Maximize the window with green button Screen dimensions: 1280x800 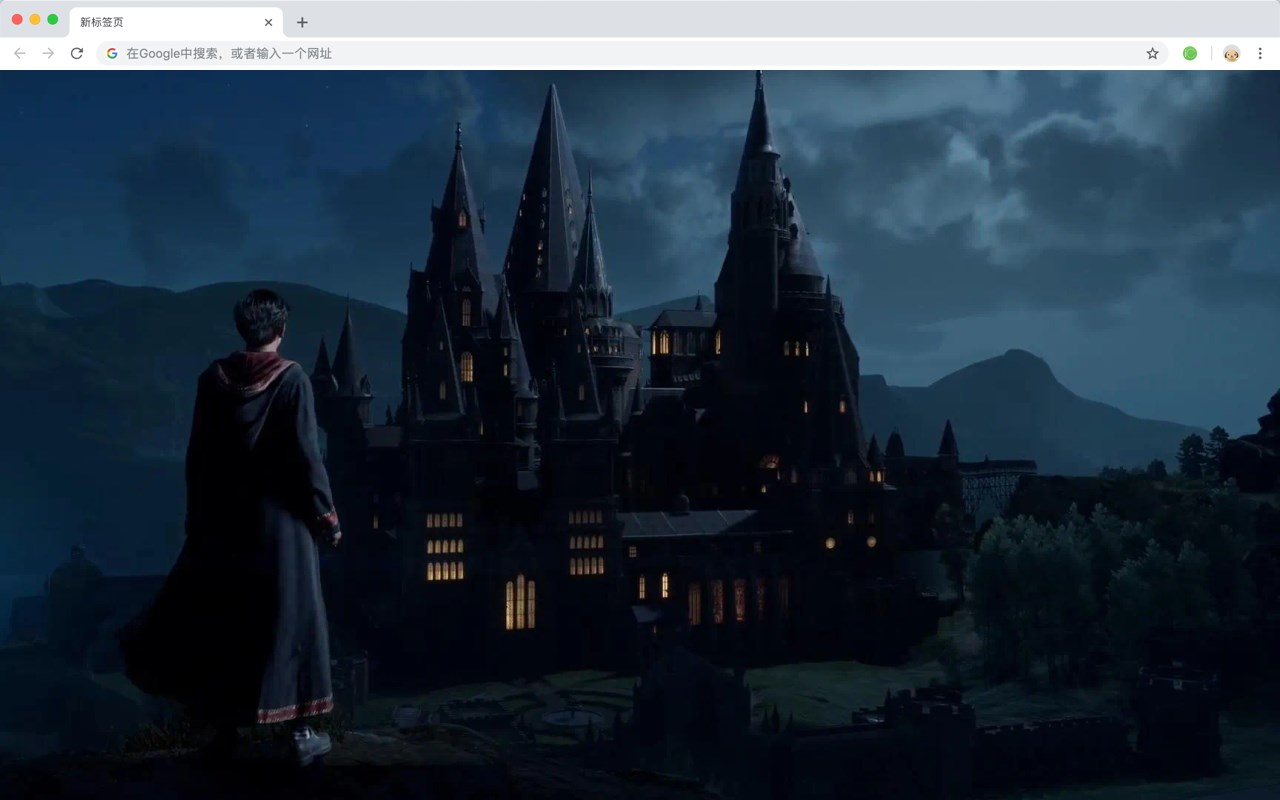point(52,19)
